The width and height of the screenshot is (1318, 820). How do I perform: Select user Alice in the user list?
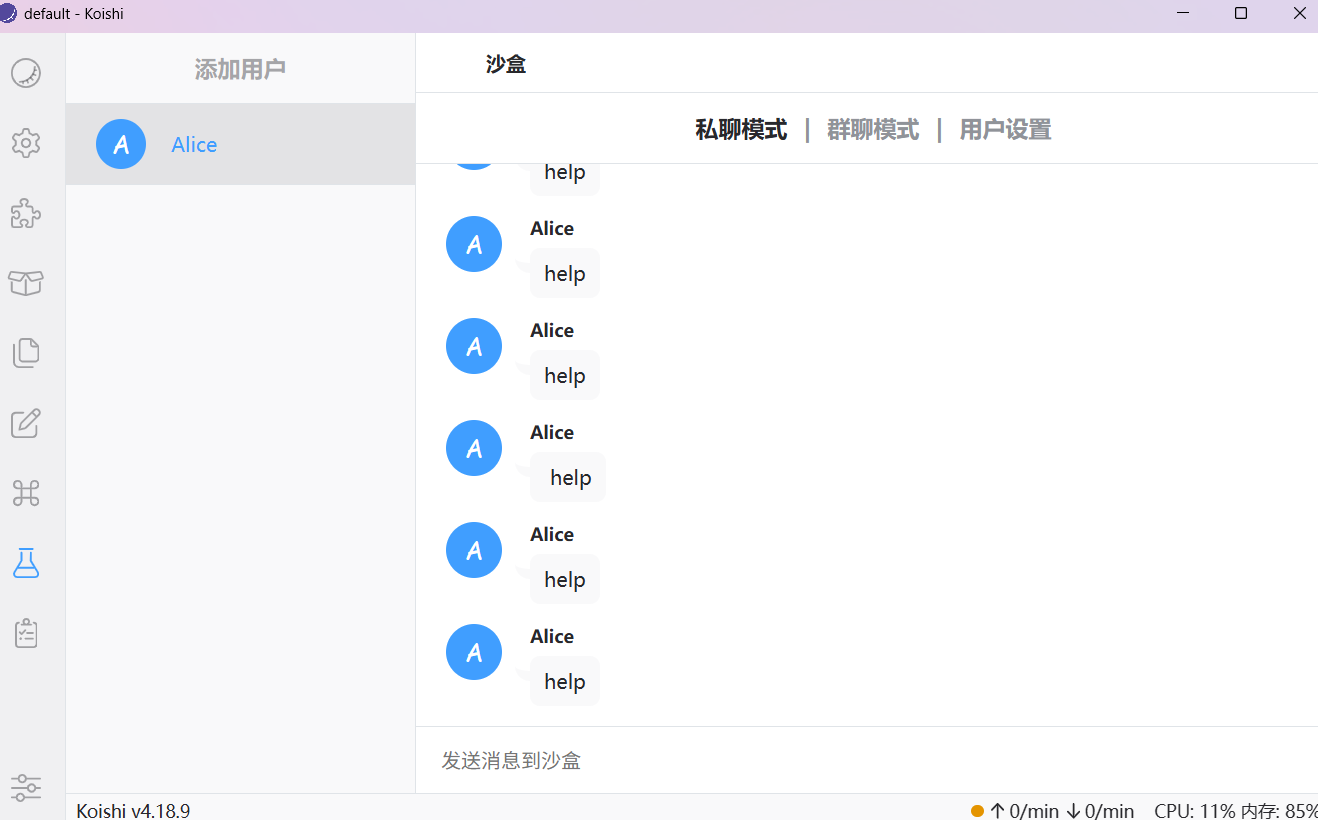pyautogui.click(x=194, y=145)
